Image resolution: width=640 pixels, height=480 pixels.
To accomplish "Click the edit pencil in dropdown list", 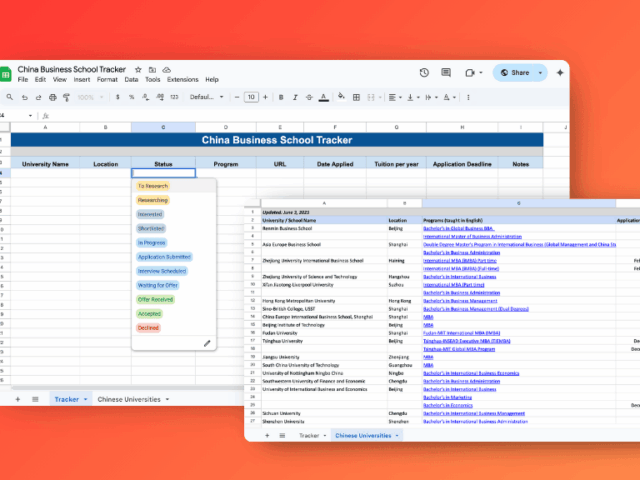I will 207,343.
